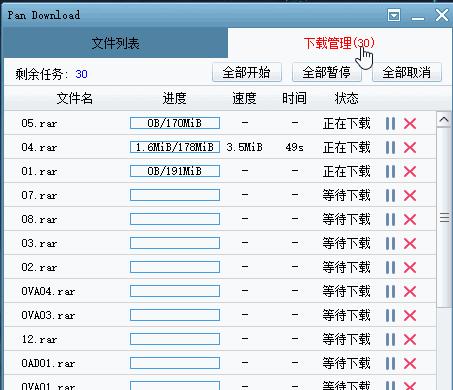Cancel the OVA03.rar task

(x=410, y=316)
